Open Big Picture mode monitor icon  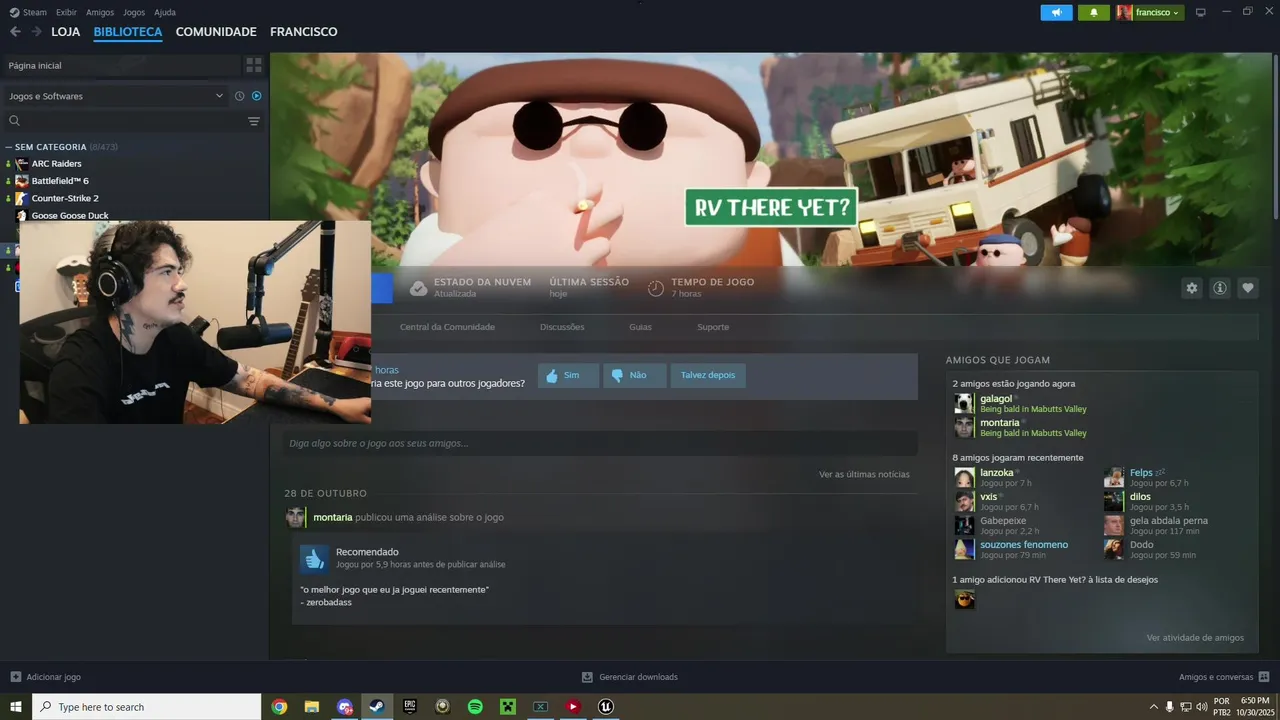point(1201,12)
